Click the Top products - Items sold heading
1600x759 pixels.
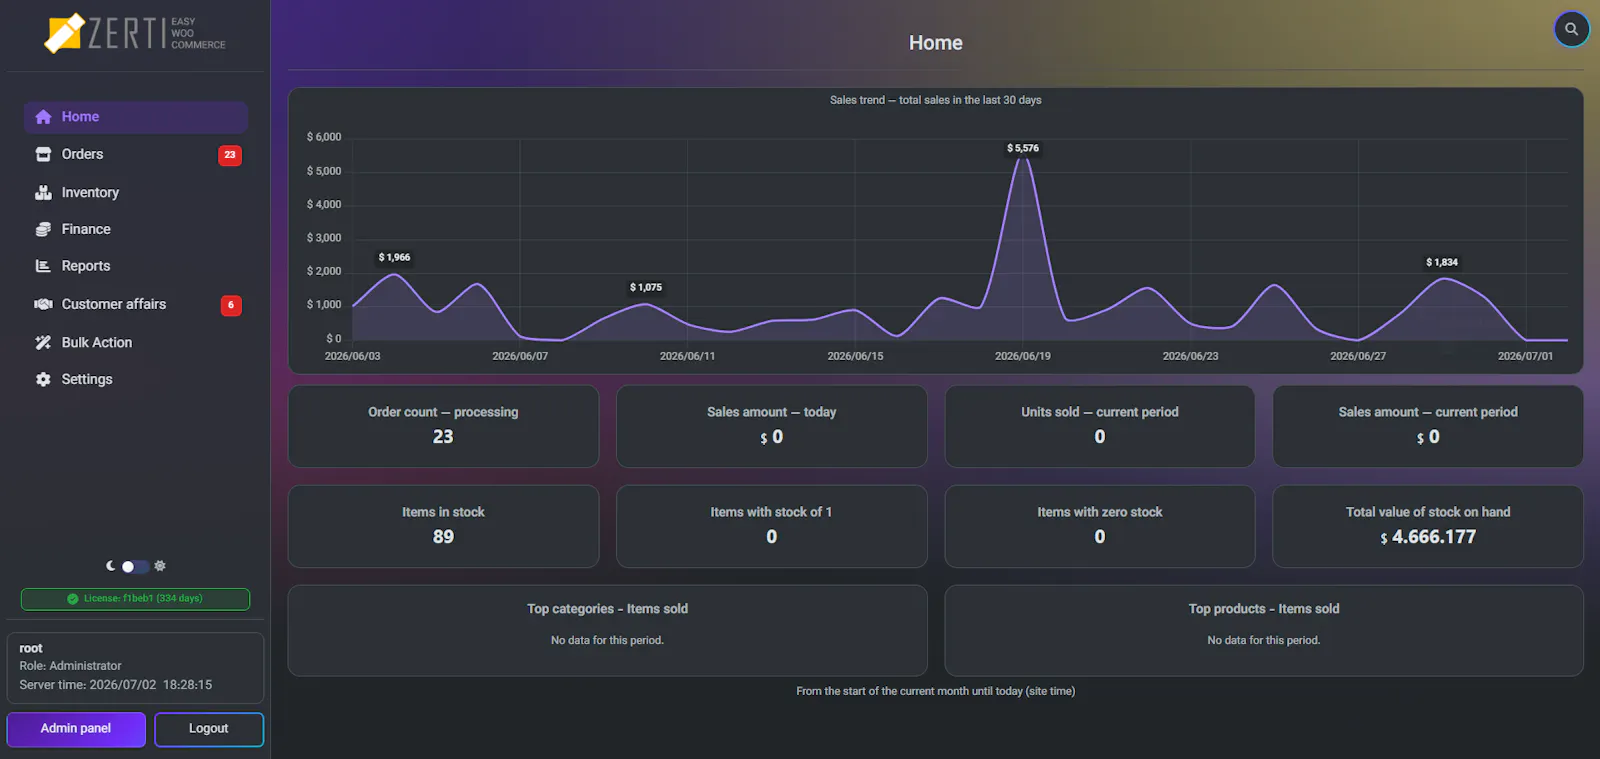[1264, 609]
